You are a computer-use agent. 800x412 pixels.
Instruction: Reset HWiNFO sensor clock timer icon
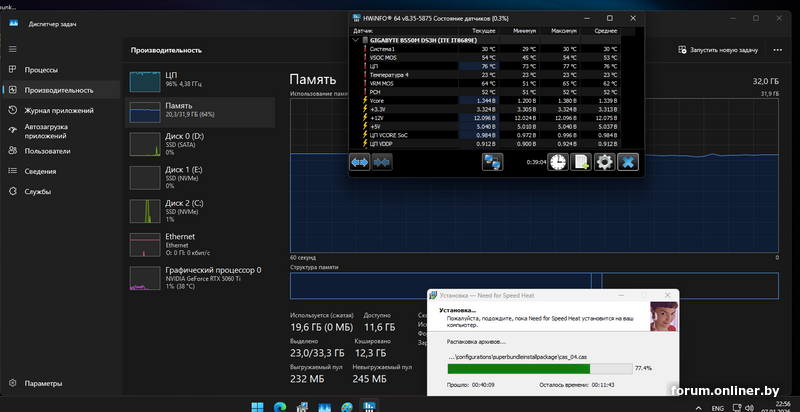556,162
